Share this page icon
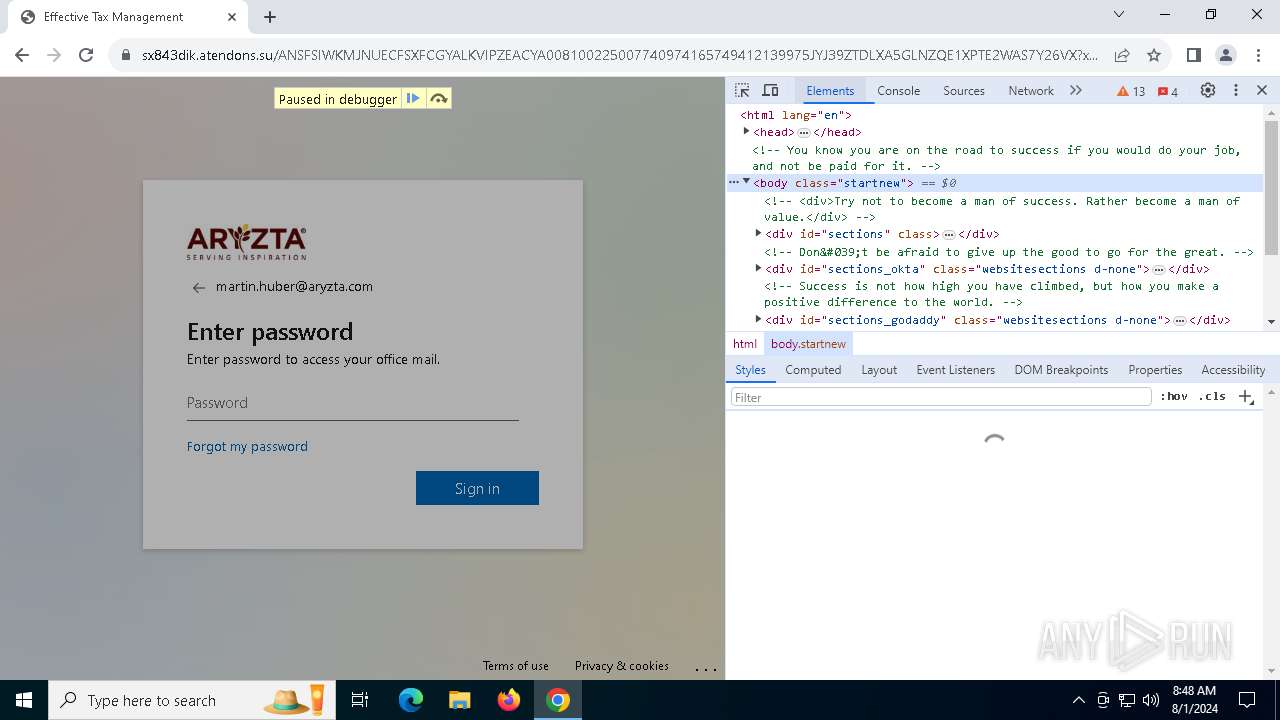Viewport: 1280px width, 720px height. click(x=1122, y=55)
